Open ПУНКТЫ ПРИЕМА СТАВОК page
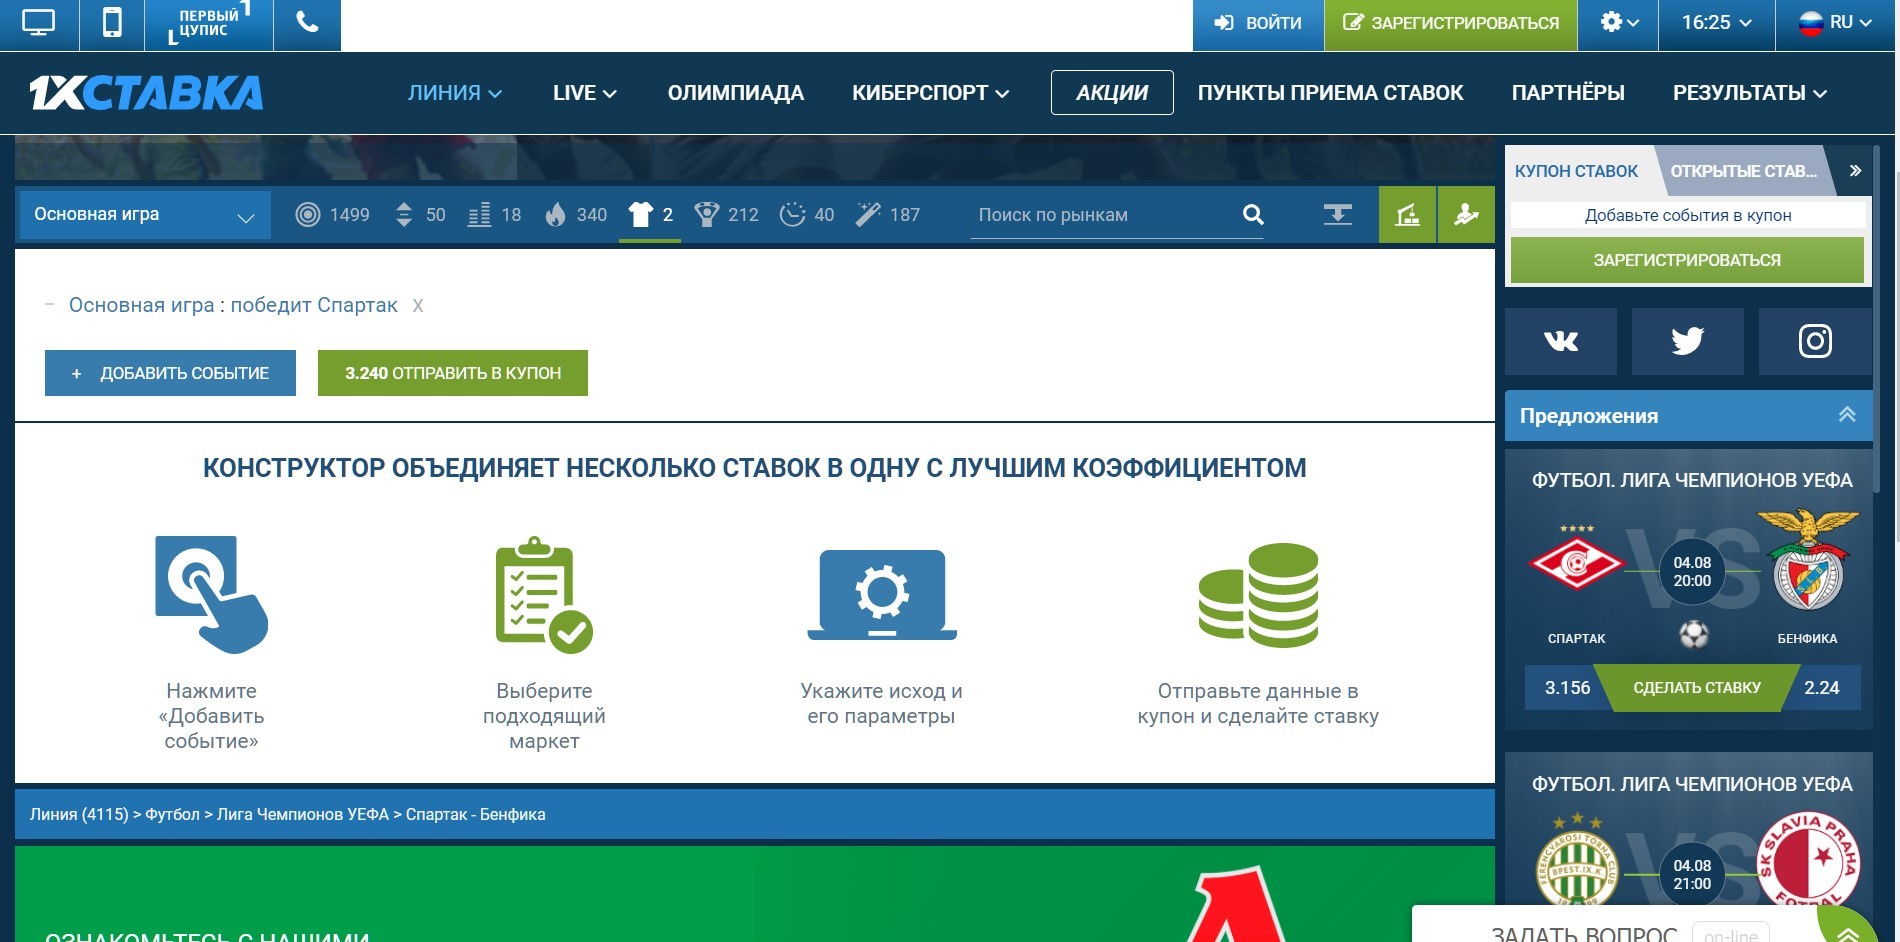The width and height of the screenshot is (1900, 942). tap(1330, 93)
